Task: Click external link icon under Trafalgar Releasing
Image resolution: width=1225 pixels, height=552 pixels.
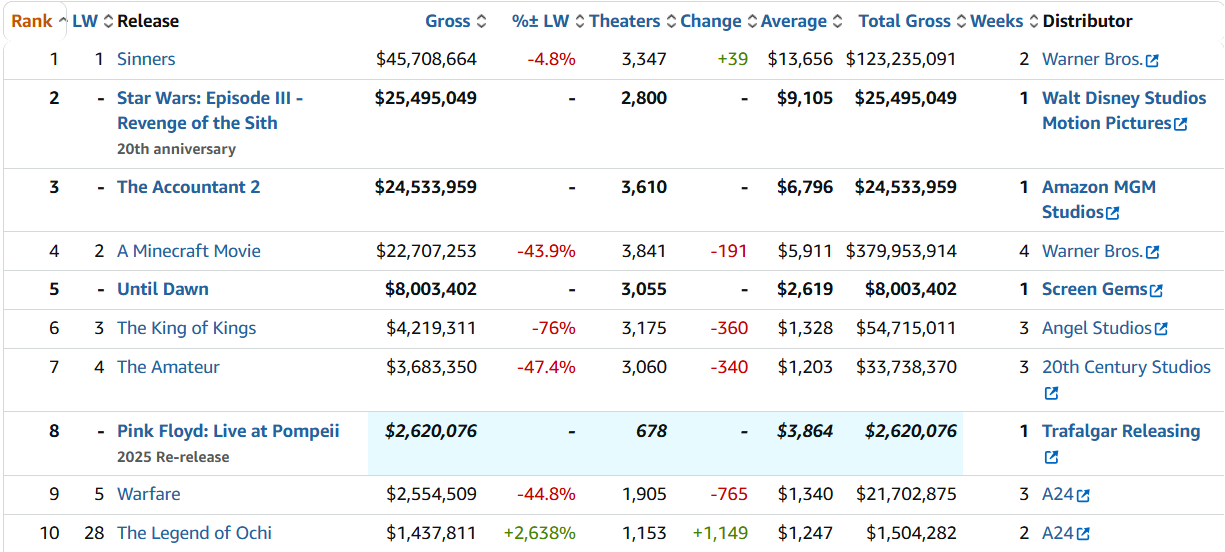Action: click(1051, 458)
